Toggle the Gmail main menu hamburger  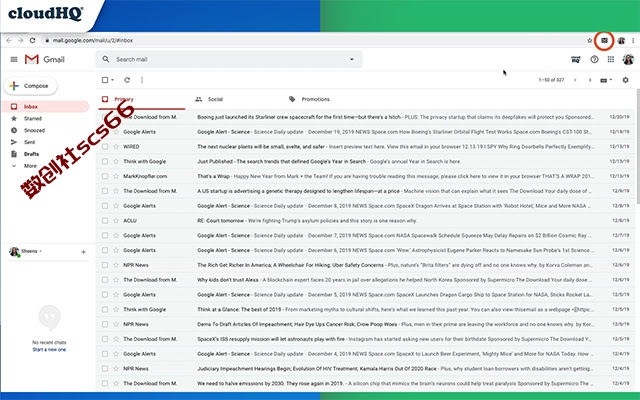point(14,60)
